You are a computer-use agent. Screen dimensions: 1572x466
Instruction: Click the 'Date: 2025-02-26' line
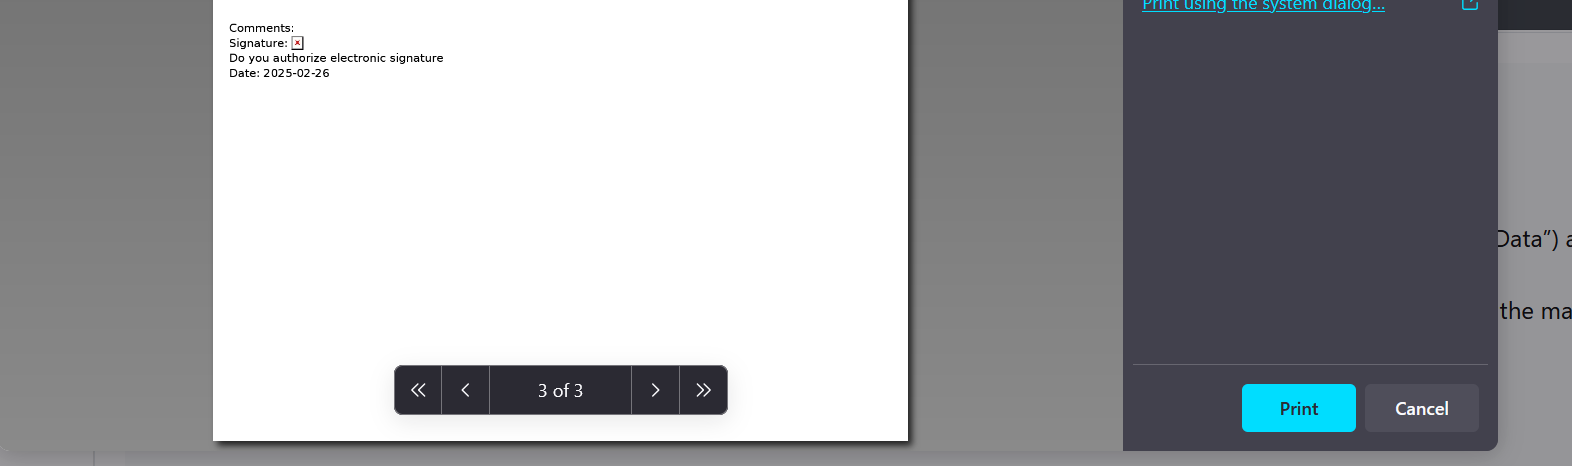tap(279, 73)
